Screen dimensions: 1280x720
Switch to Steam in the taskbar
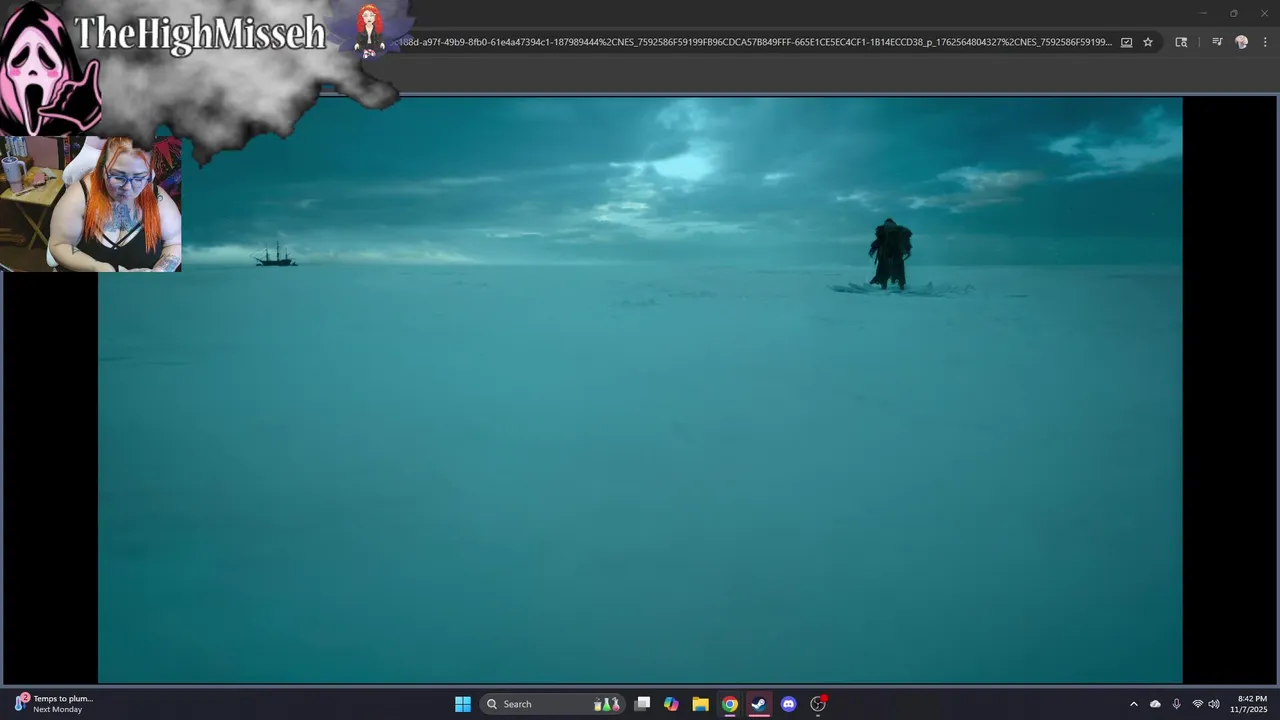point(759,704)
